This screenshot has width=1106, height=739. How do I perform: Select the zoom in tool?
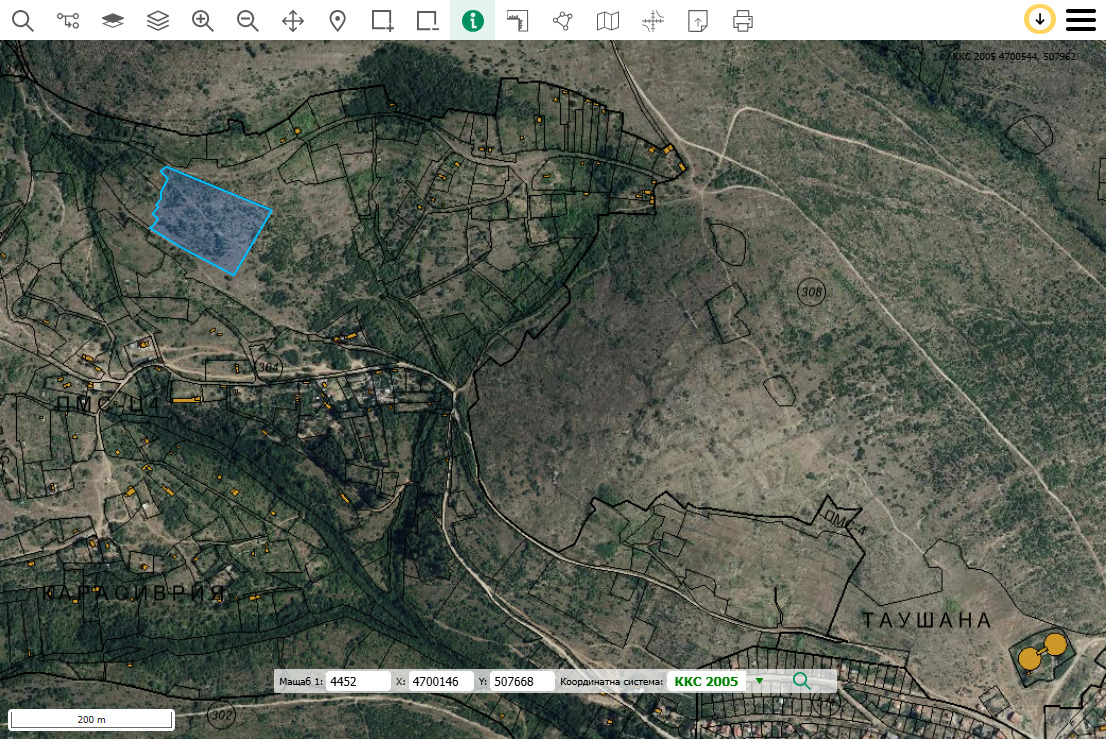(x=203, y=20)
